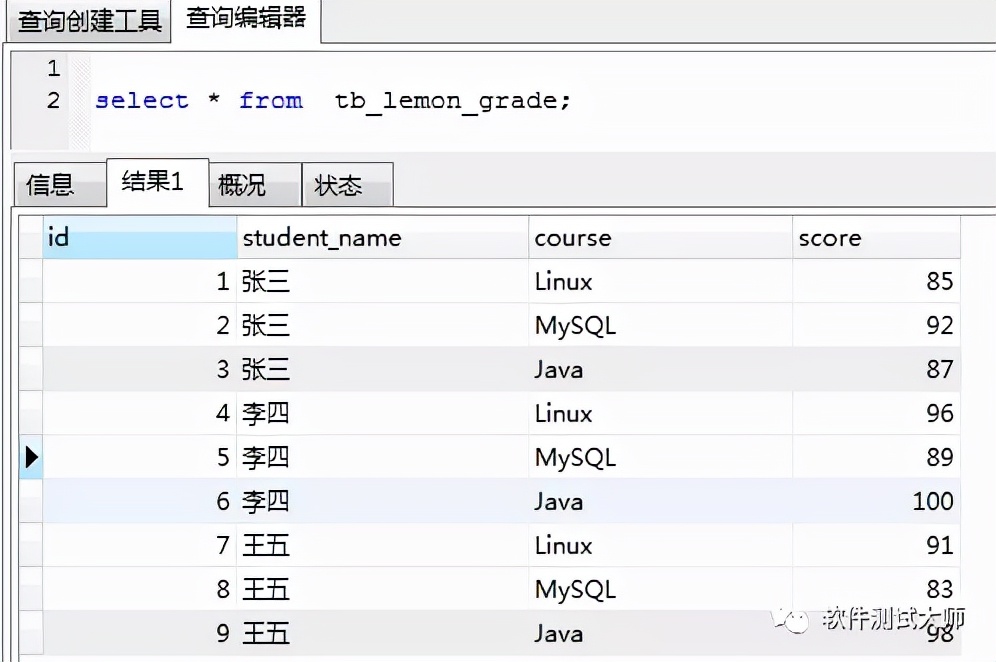
Task: Switch to the 查询创建工具 tab
Action: tap(89, 21)
